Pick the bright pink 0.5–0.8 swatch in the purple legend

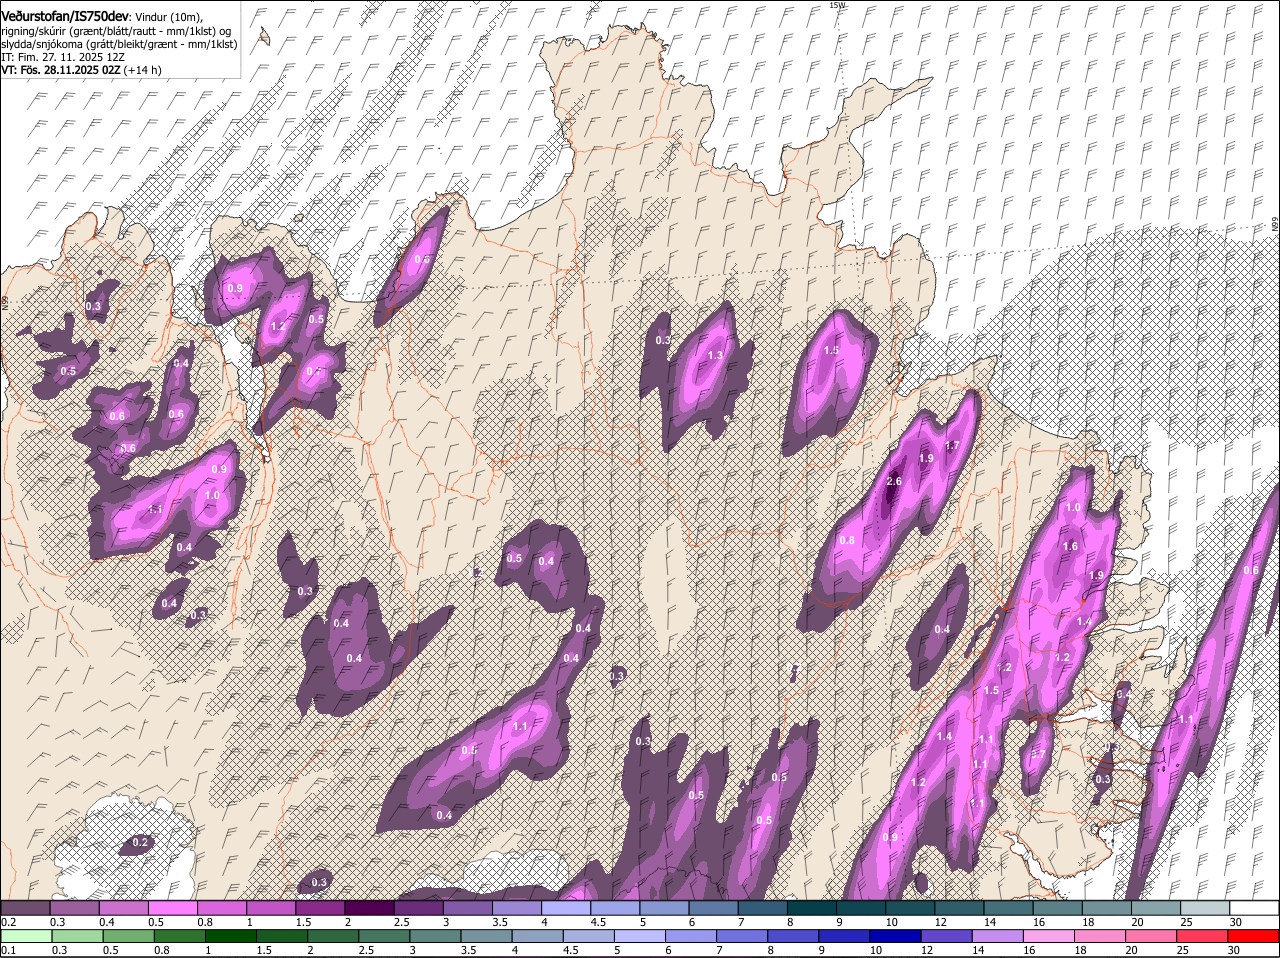tap(173, 908)
